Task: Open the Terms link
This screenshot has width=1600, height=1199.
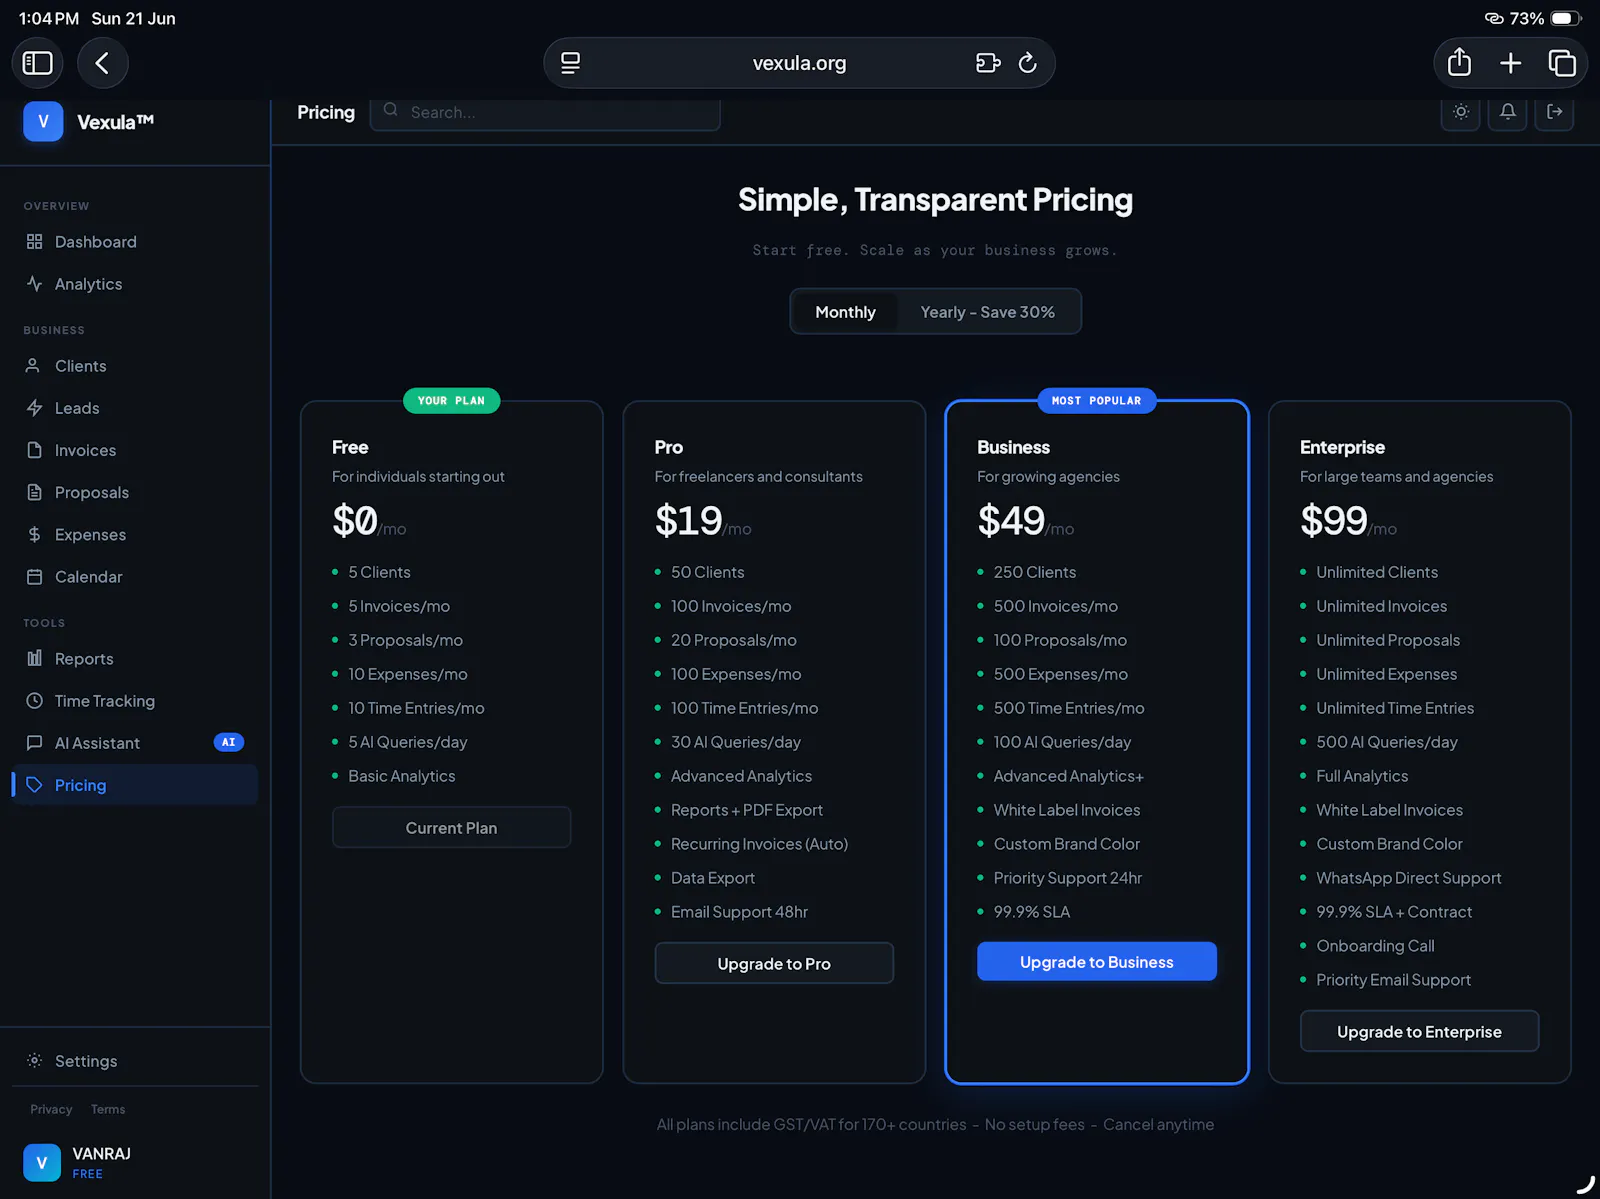Action: pyautogui.click(x=108, y=1110)
